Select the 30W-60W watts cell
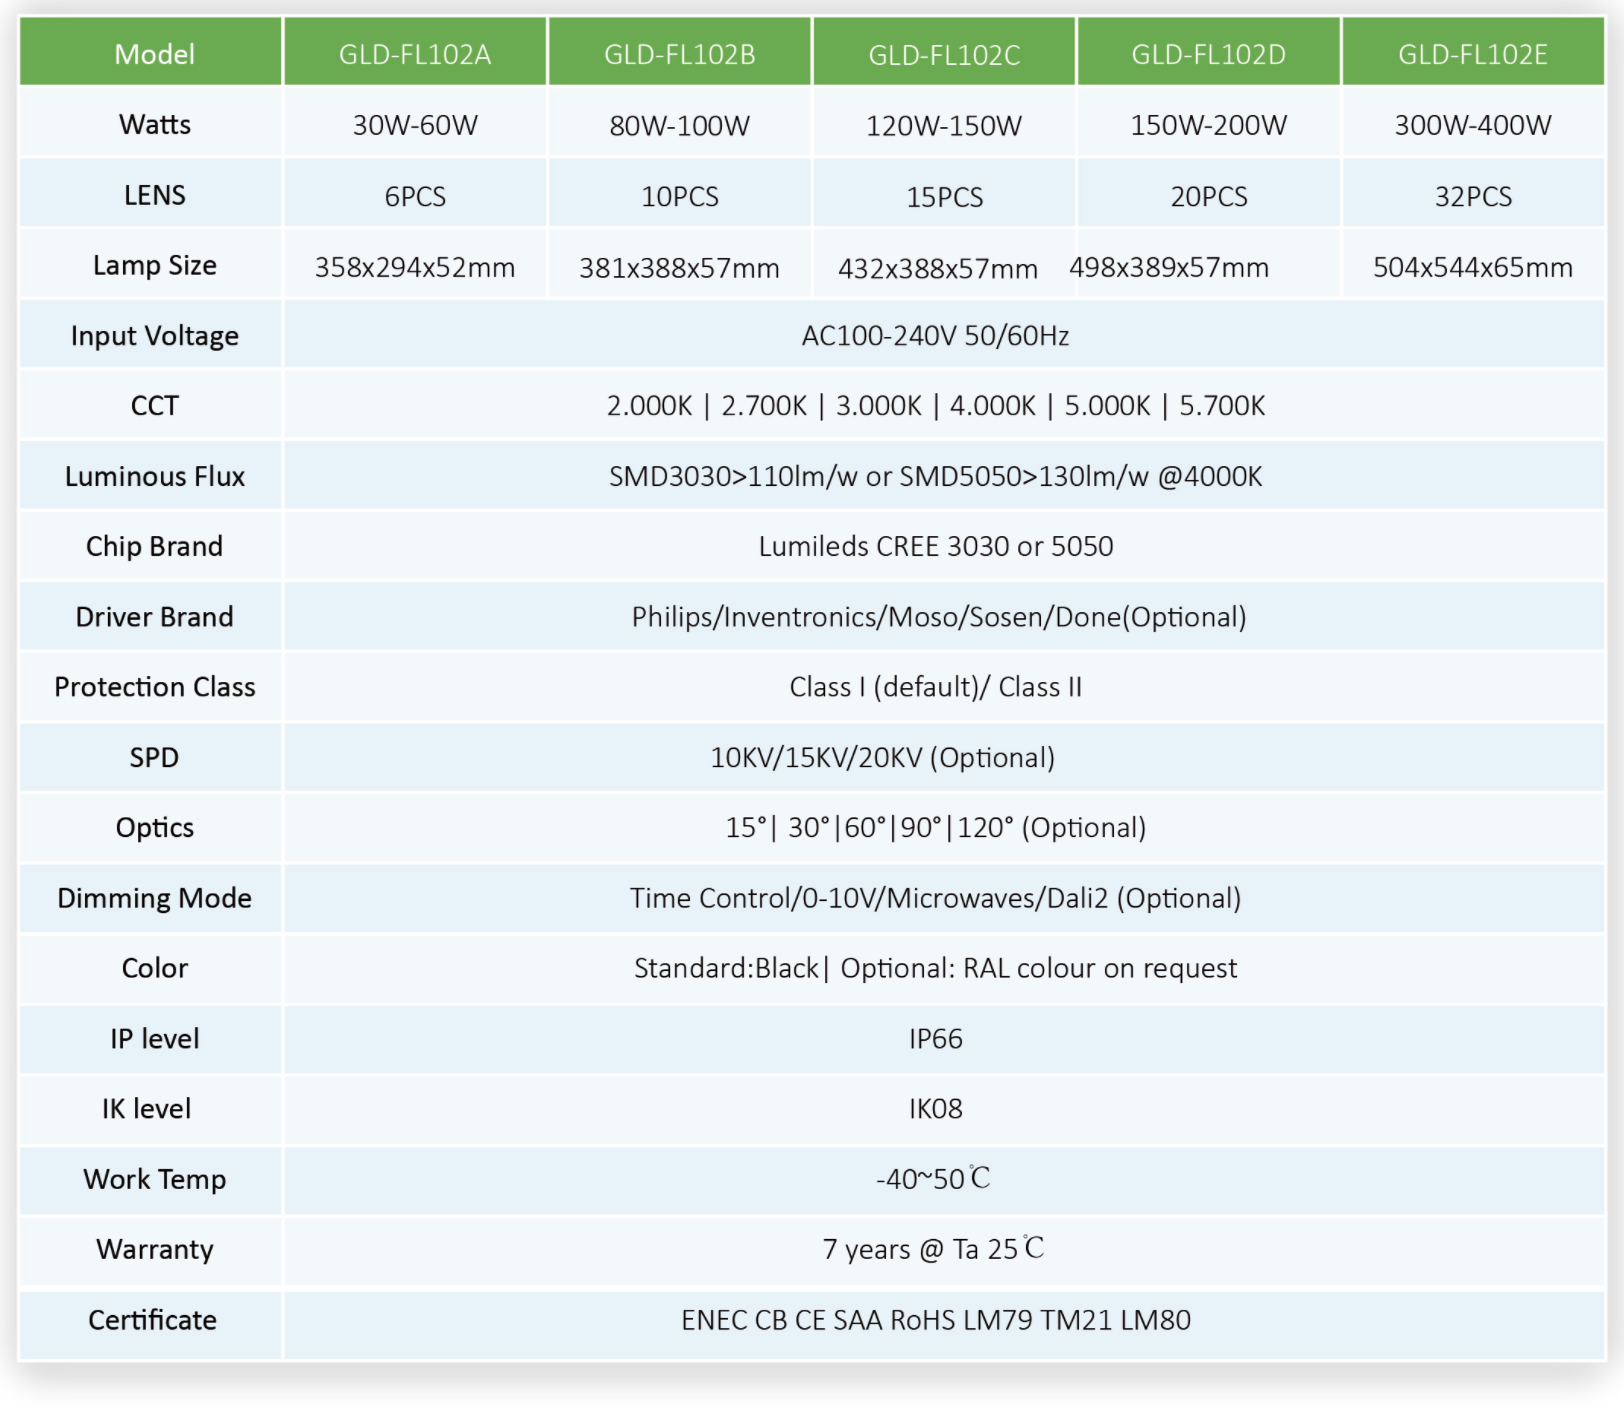 415,125
